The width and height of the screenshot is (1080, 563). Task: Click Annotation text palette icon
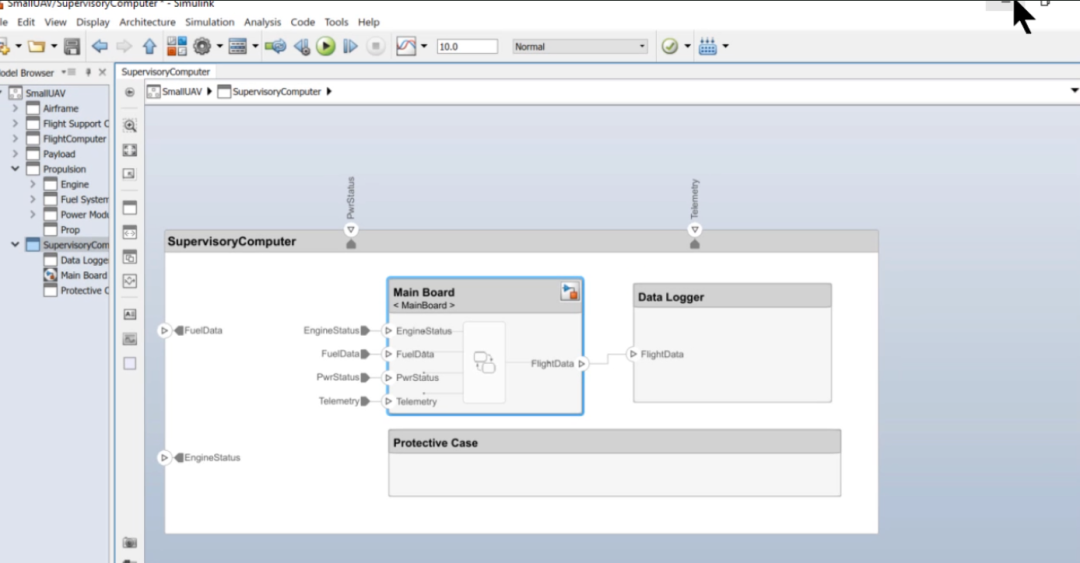(129, 314)
